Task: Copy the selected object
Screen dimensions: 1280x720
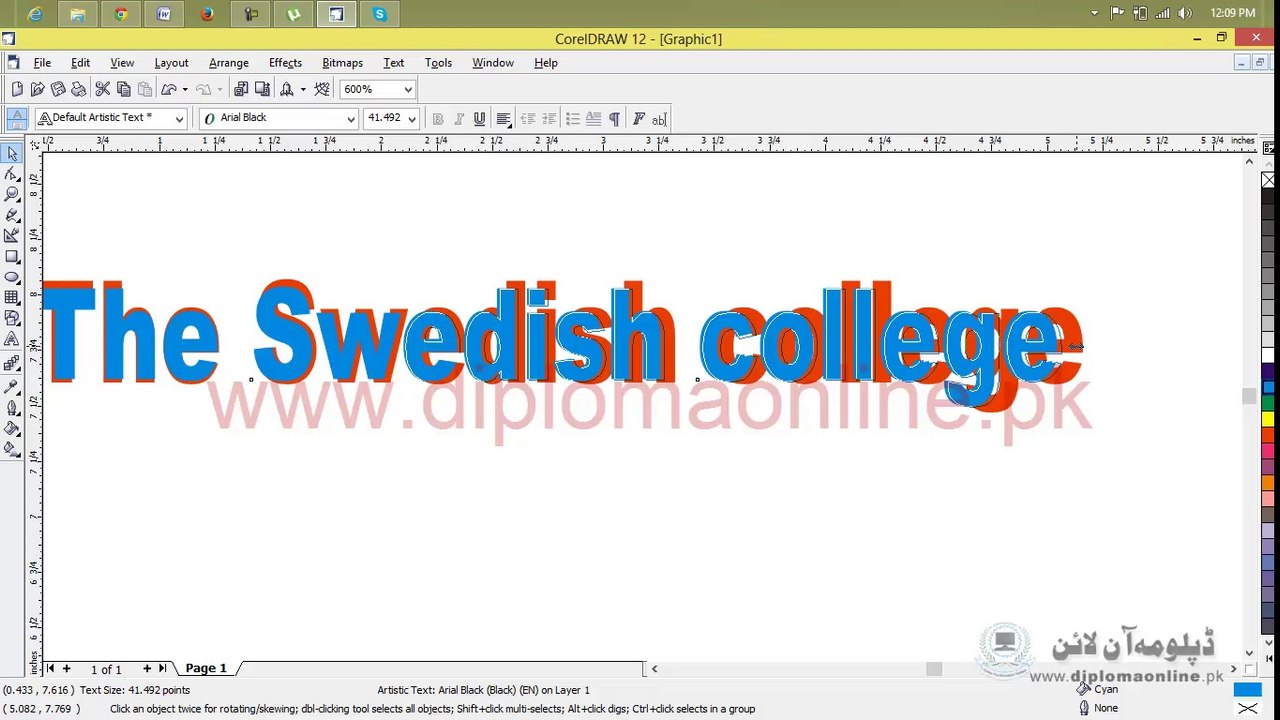Action: pos(123,89)
